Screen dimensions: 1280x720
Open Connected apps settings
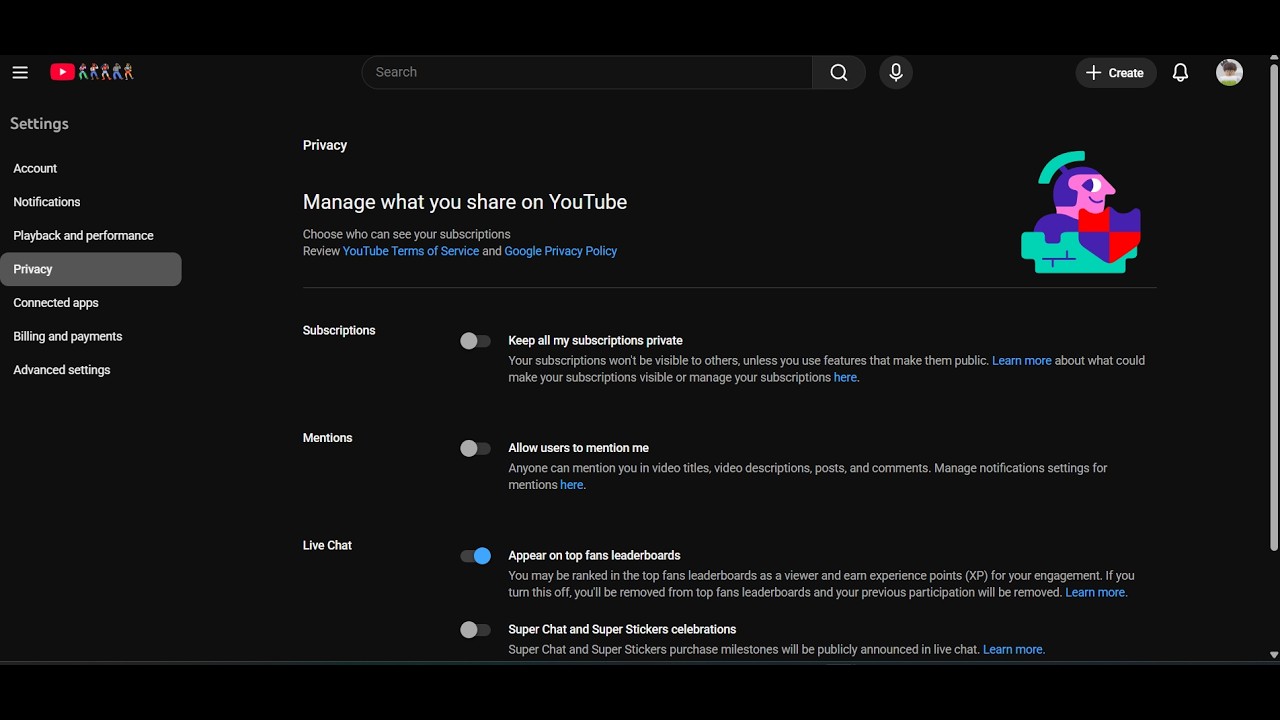coord(91,303)
